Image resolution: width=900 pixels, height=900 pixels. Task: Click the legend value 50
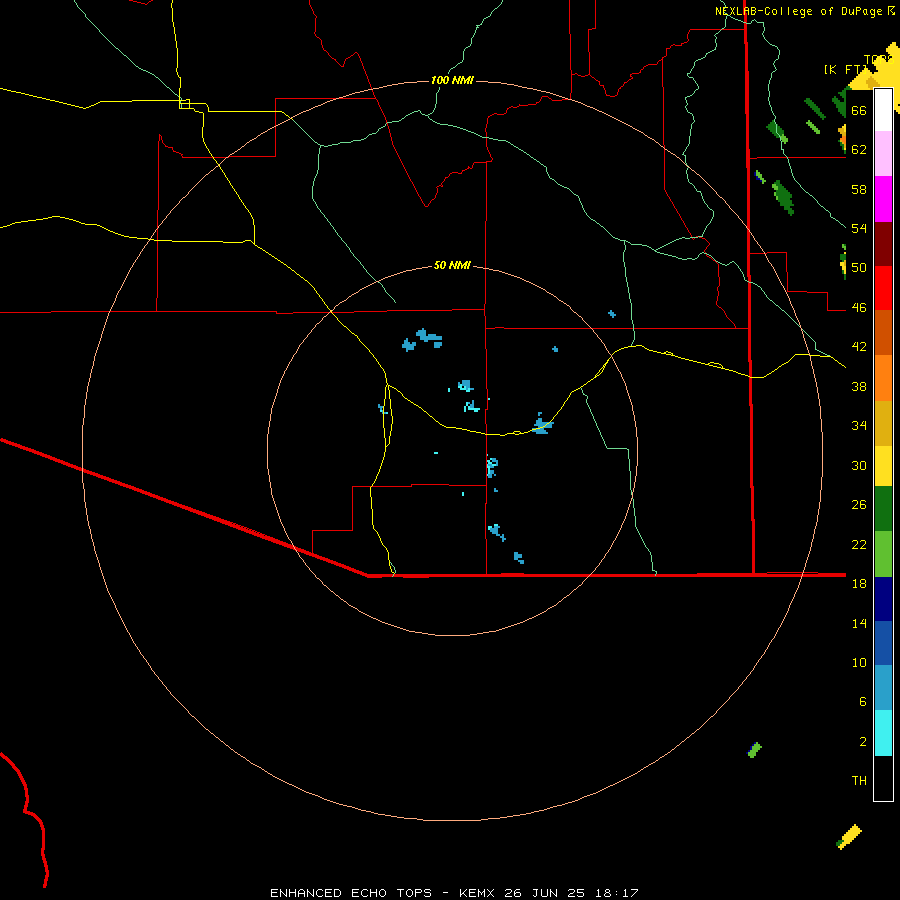coord(859,268)
